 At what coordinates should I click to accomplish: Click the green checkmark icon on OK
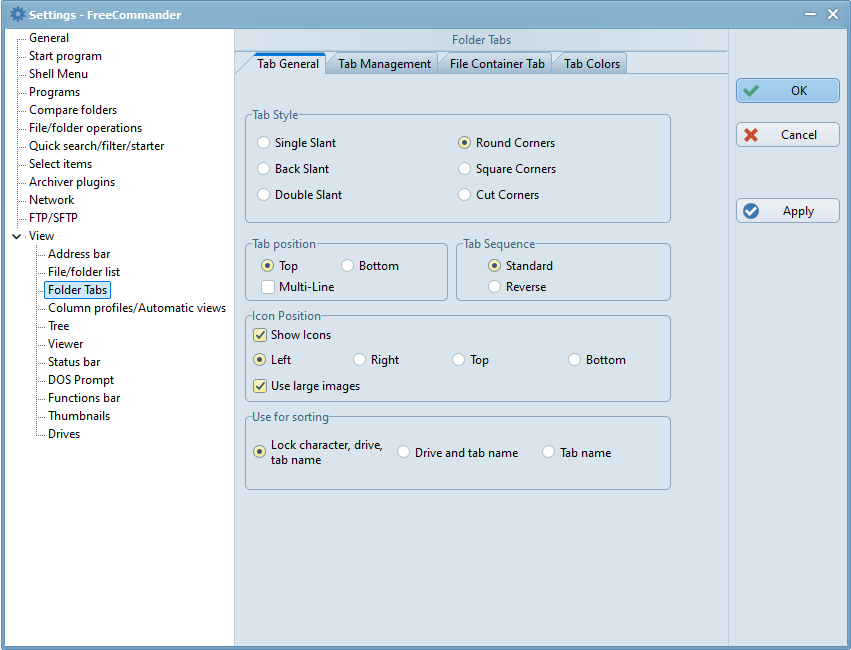click(752, 91)
